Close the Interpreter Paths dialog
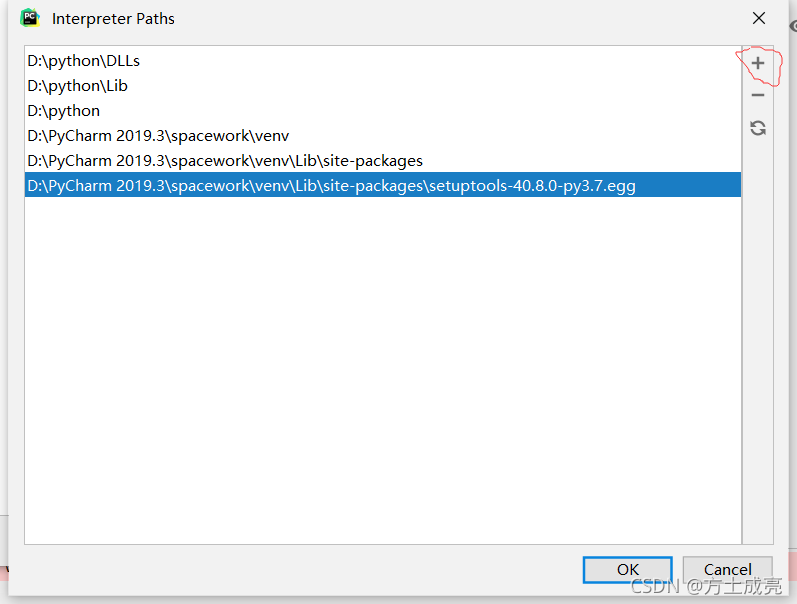The height and width of the screenshot is (604, 797). [759, 18]
